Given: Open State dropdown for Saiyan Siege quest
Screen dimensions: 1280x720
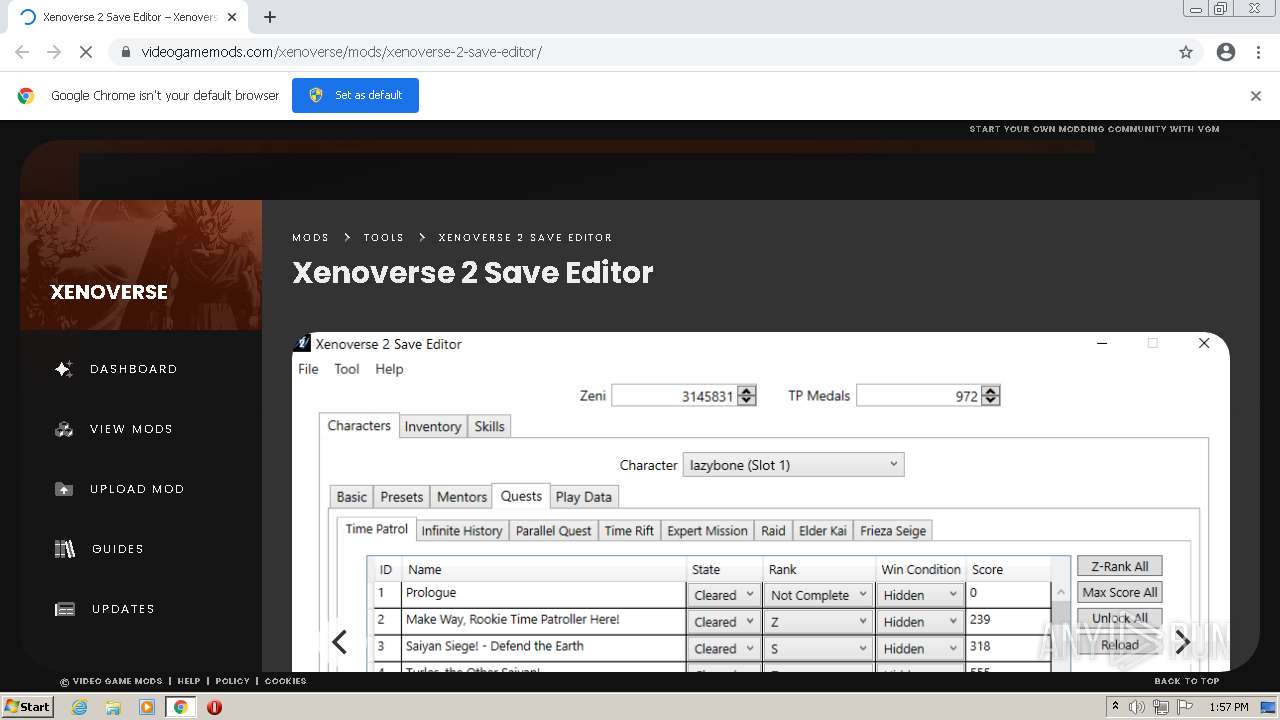Looking at the screenshot, I should (x=724, y=649).
